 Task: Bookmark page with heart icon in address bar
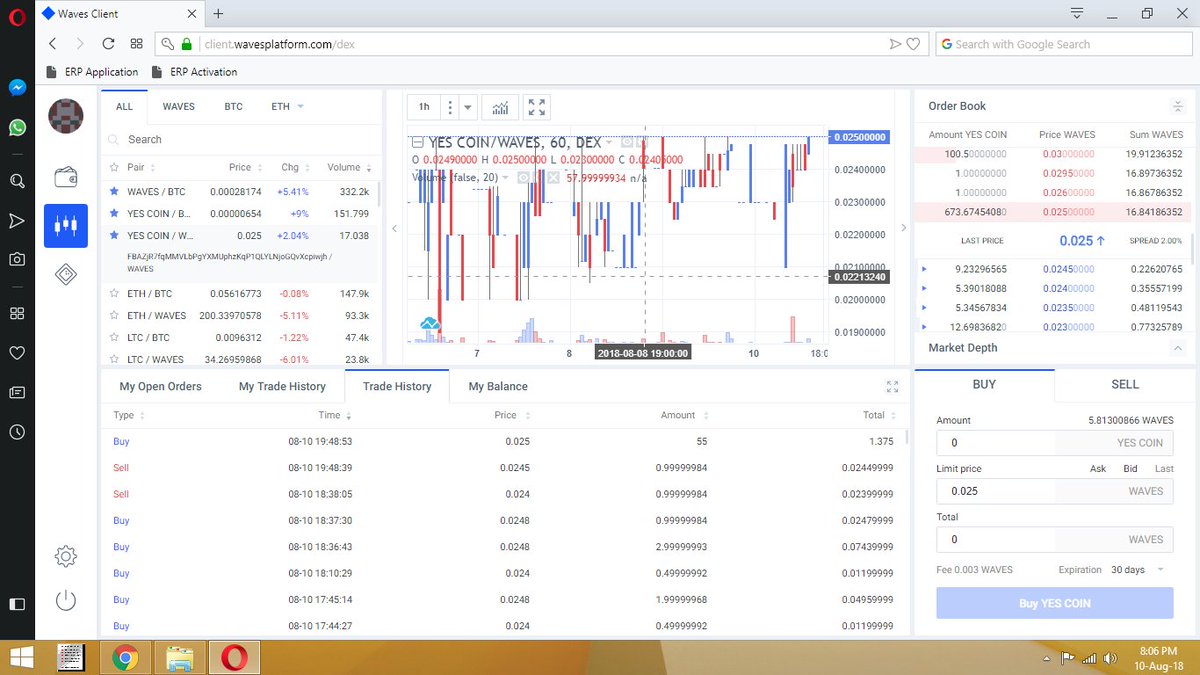pyautogui.click(x=912, y=44)
